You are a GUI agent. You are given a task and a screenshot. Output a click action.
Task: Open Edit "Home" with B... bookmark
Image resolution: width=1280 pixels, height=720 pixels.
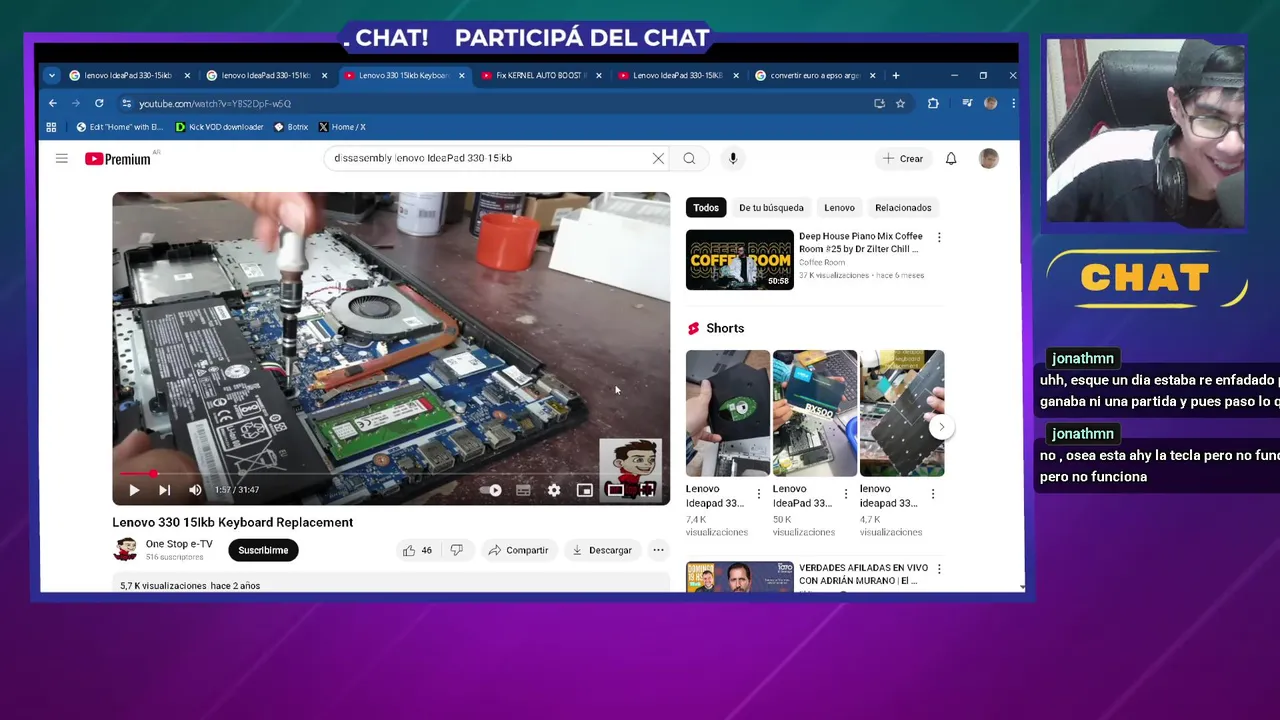120,127
